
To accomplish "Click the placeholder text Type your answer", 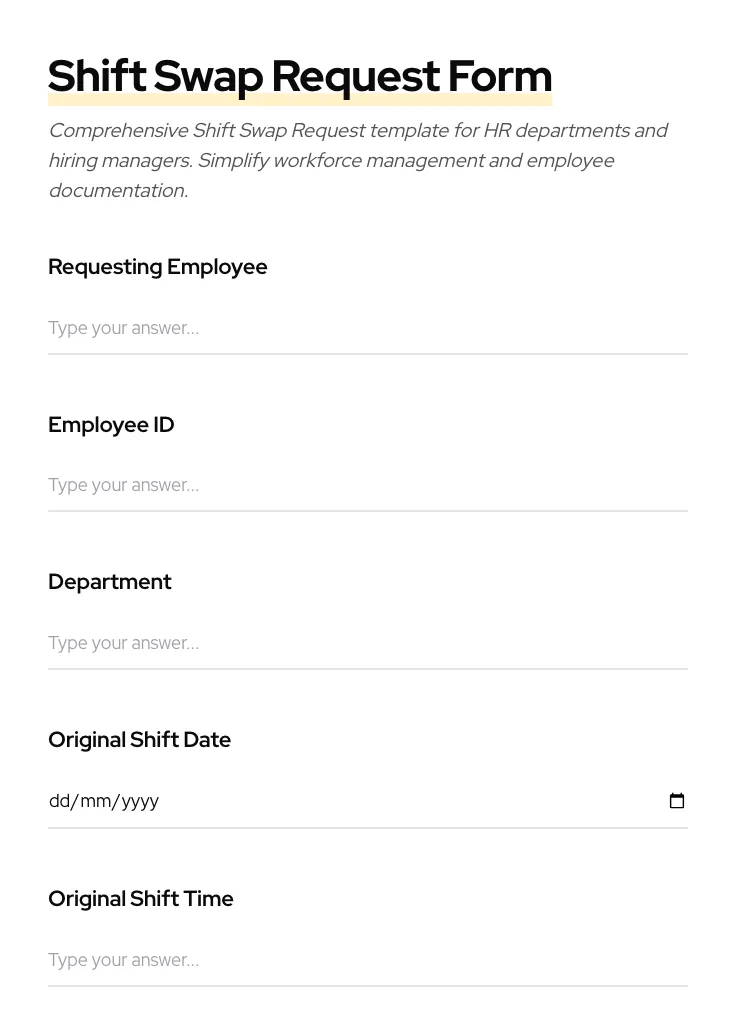I will [x=123, y=328].
